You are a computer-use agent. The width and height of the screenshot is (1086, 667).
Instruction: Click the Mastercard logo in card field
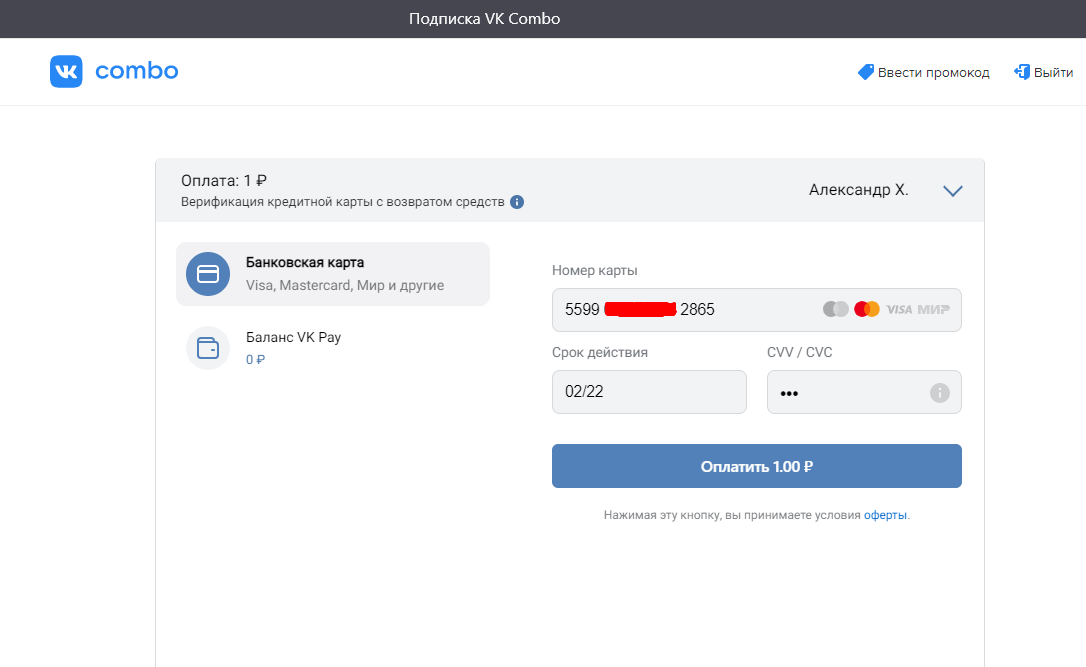(x=866, y=309)
